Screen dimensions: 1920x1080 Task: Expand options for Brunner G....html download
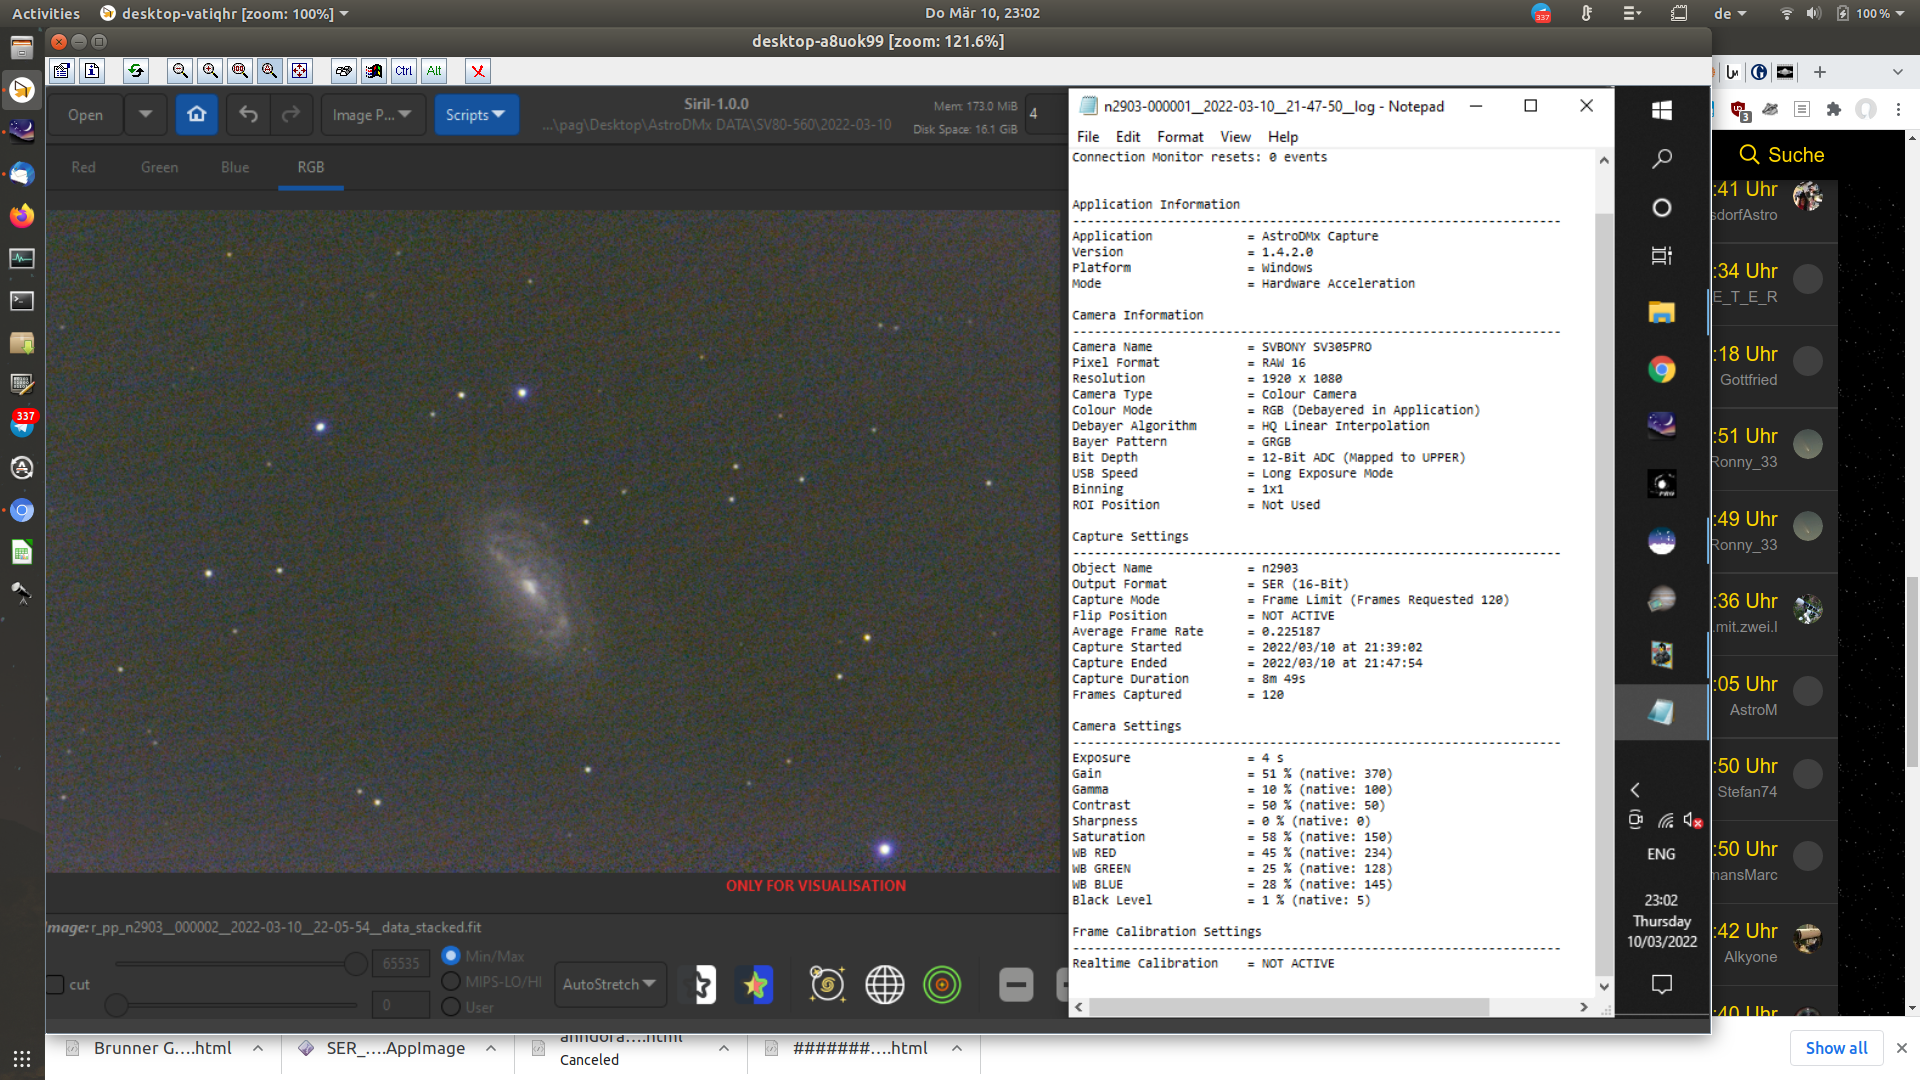tap(258, 1048)
